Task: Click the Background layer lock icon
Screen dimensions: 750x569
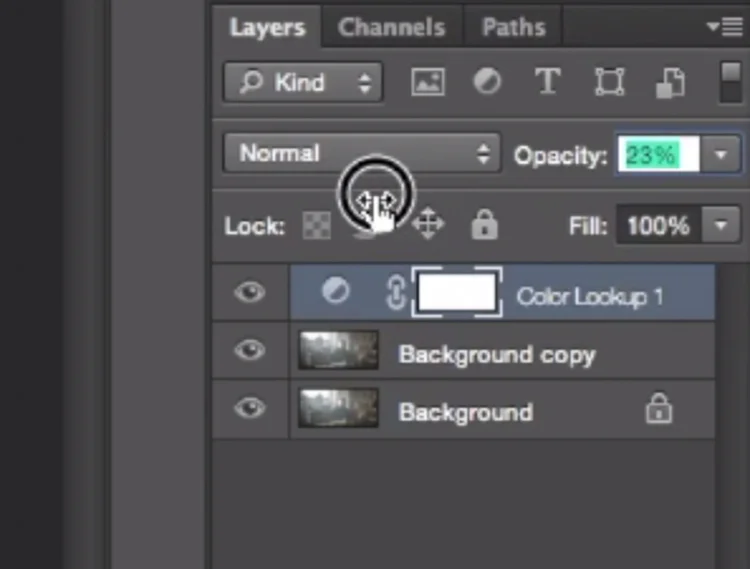Action: pos(659,409)
